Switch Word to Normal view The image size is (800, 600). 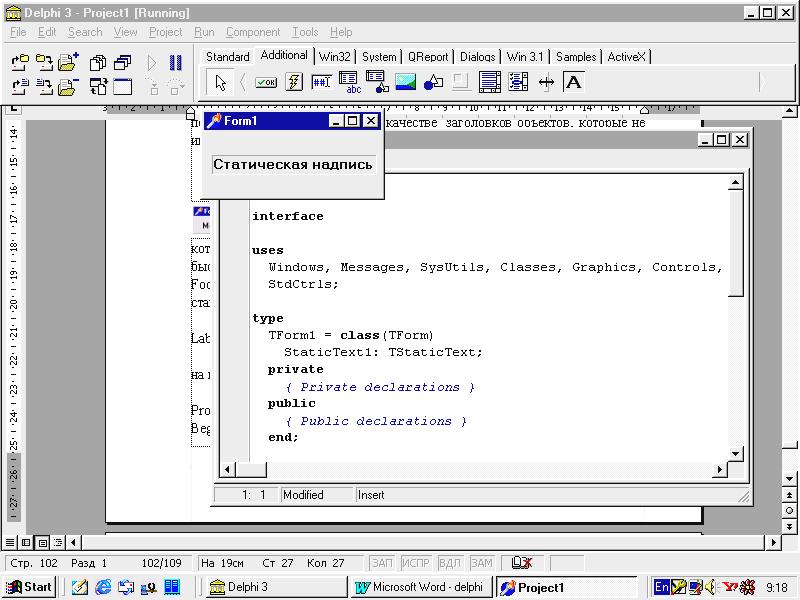coord(10,542)
